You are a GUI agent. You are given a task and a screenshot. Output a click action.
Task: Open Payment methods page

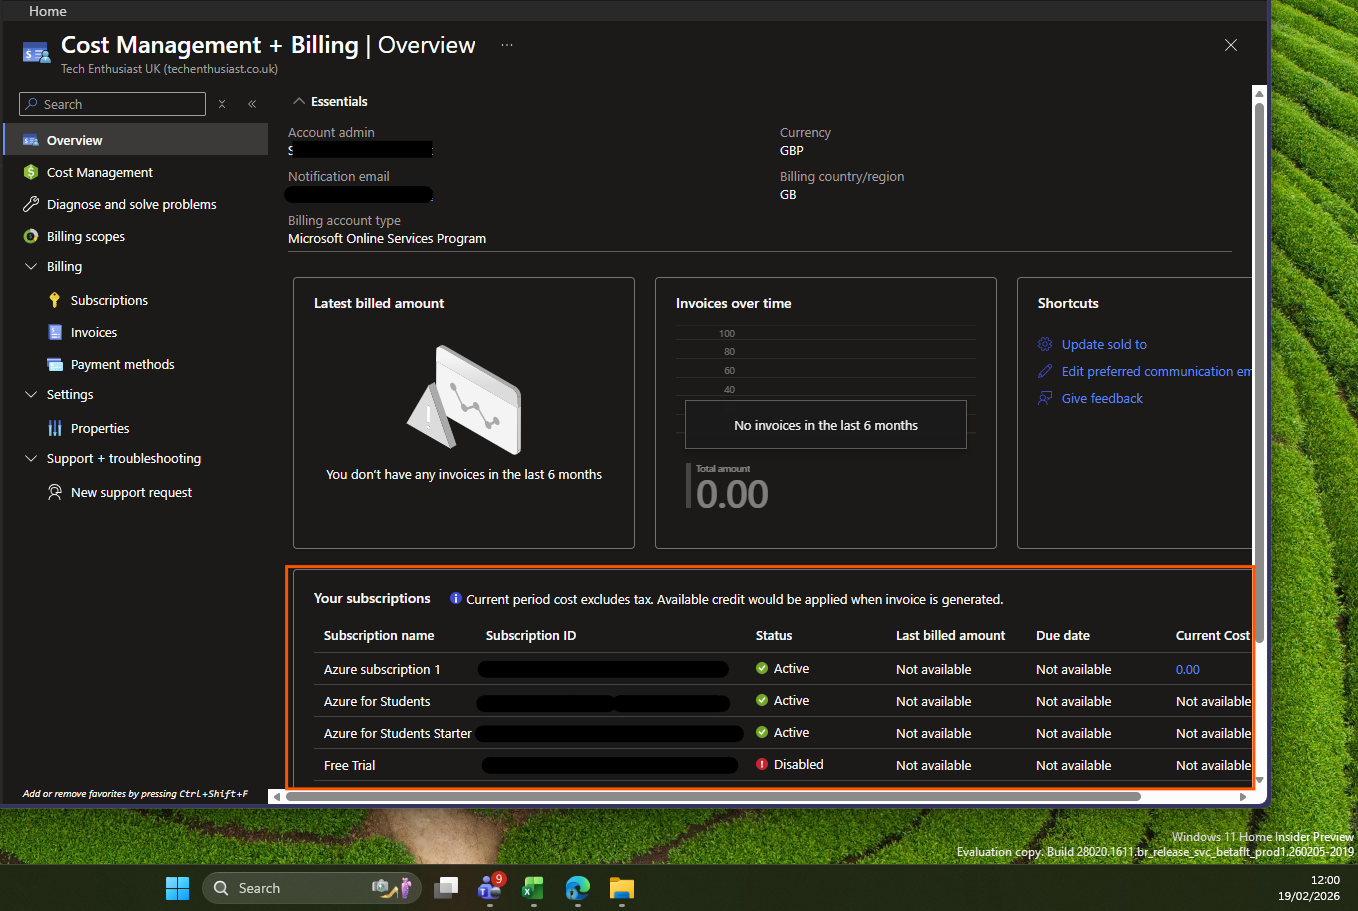[x=122, y=364]
